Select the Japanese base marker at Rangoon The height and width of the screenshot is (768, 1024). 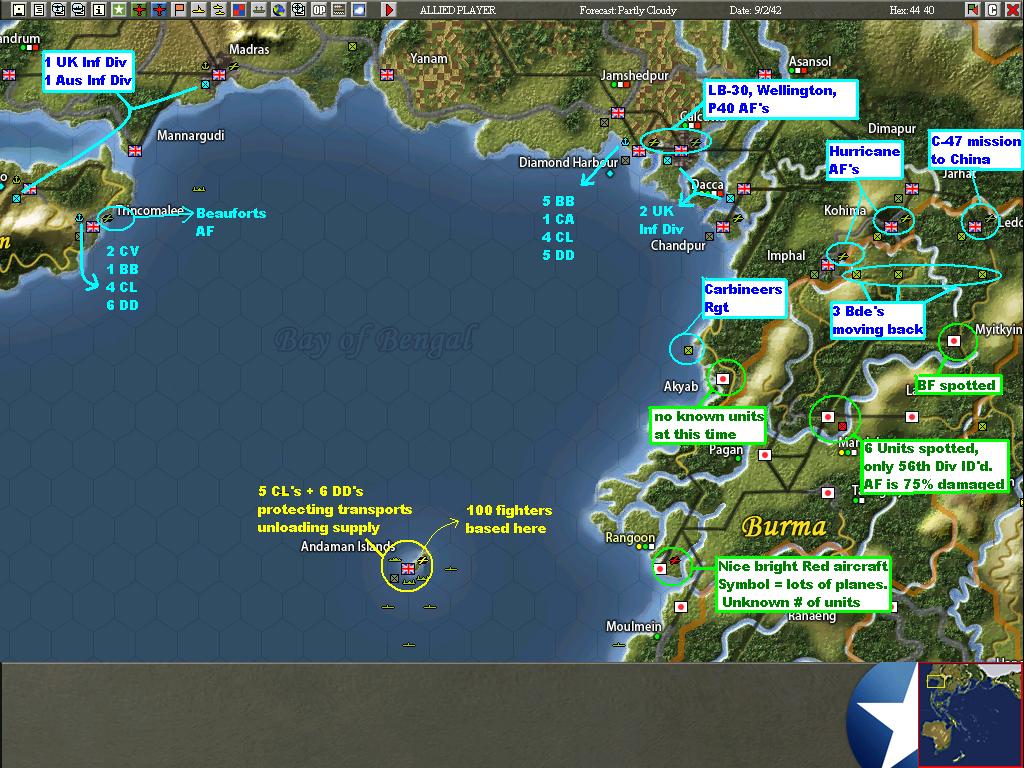tap(660, 569)
